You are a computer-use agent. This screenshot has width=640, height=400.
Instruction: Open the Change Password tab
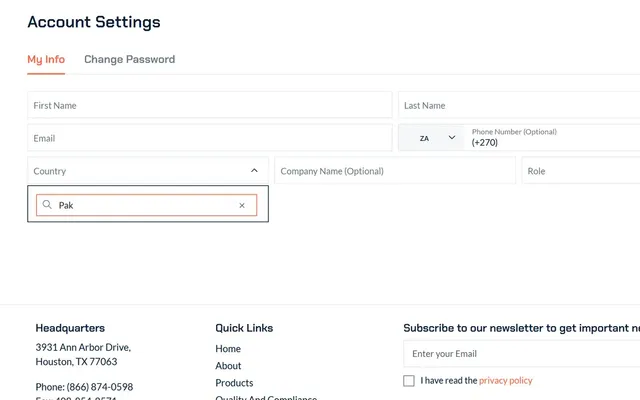click(x=129, y=60)
